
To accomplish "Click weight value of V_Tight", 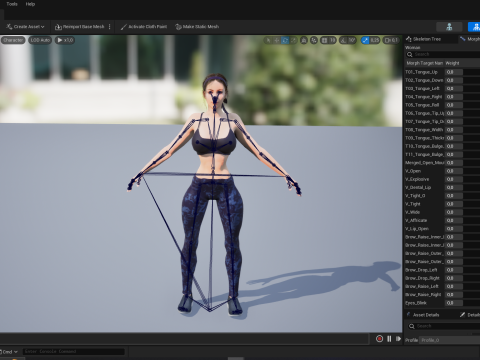I will pyautogui.click(x=454, y=204).
